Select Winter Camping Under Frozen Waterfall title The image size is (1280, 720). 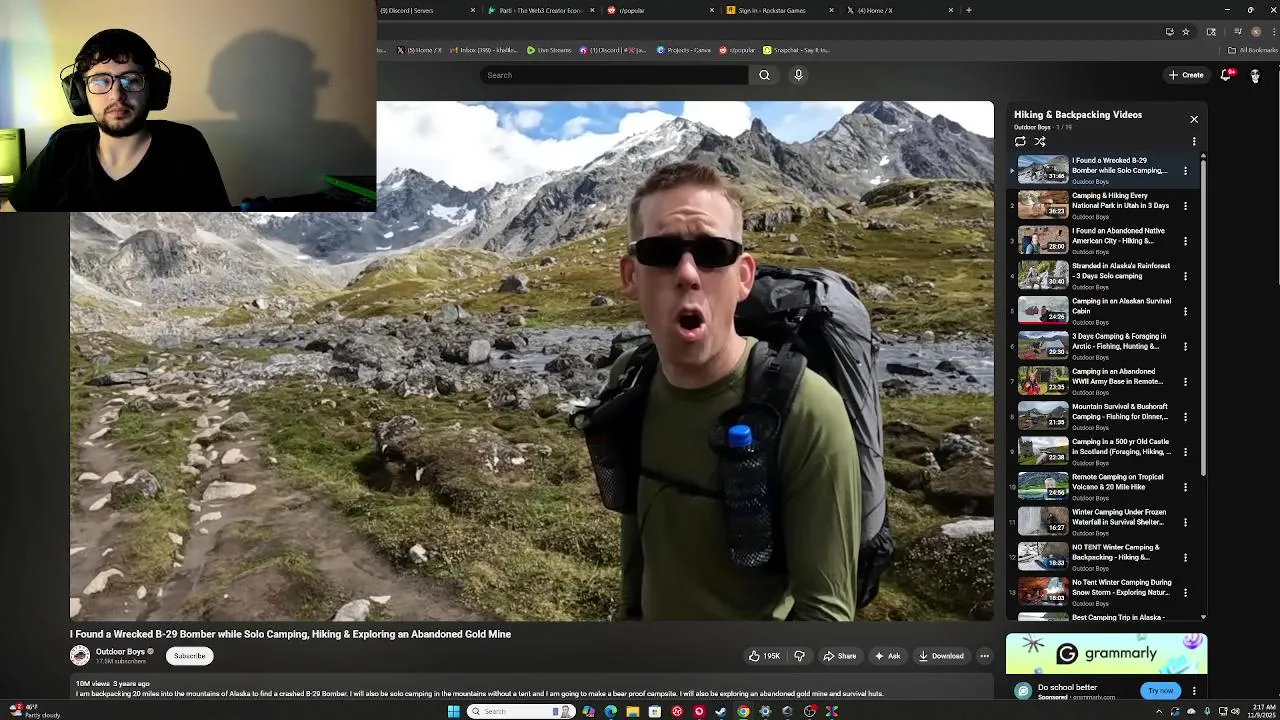point(1119,517)
